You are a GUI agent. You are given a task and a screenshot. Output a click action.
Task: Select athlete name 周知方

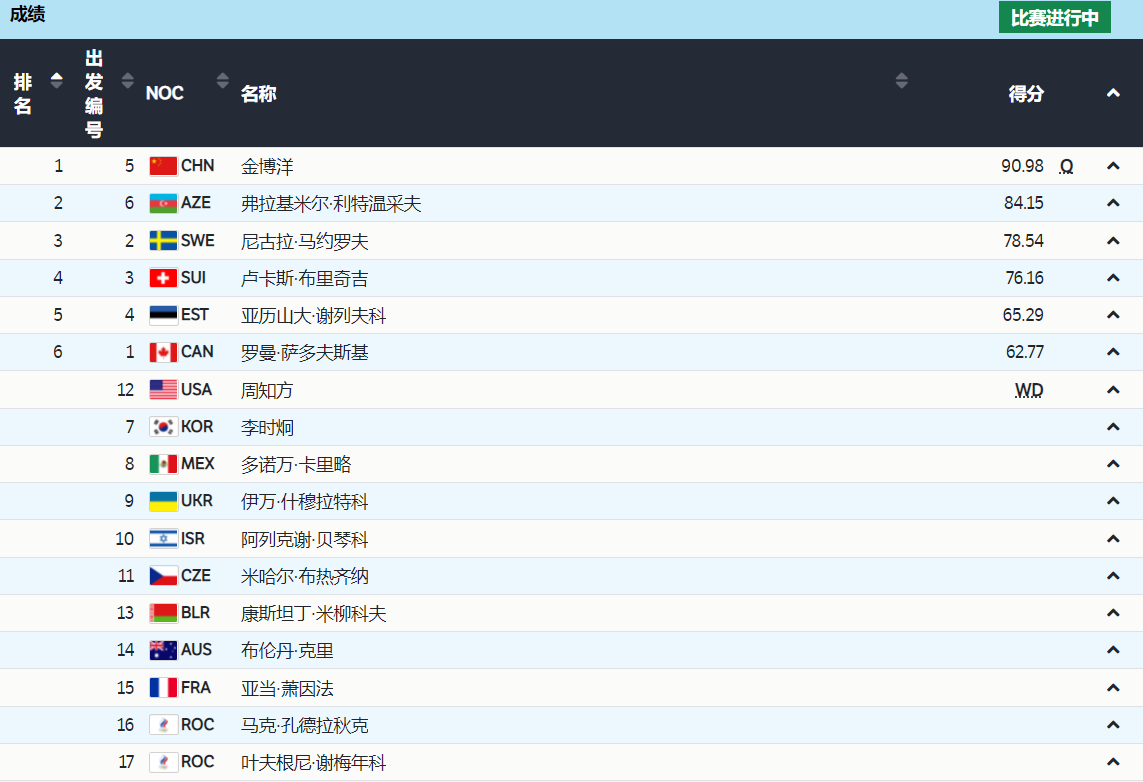click(267, 390)
